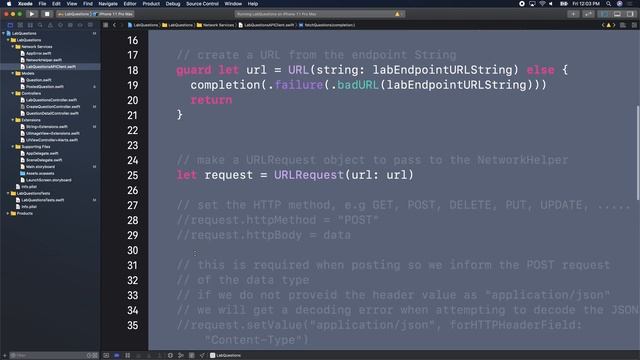Viewport: 640px width, 360px height.
Task: Click fetchQuestions(completion:) in jump bar
Action: (x=327, y=25)
